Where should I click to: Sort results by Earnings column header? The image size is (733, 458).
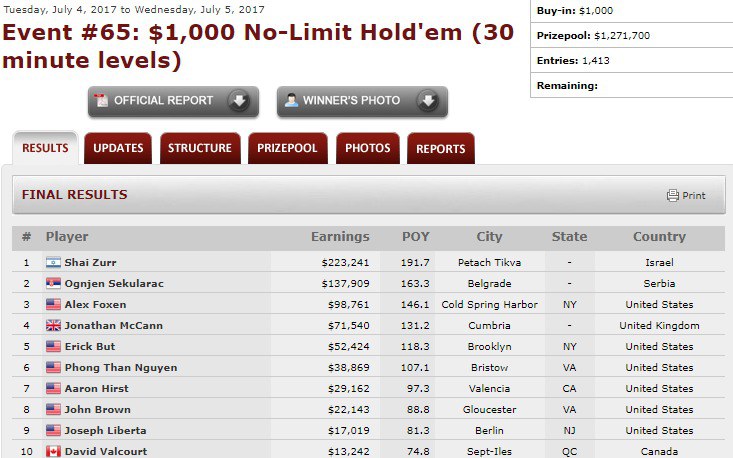340,237
